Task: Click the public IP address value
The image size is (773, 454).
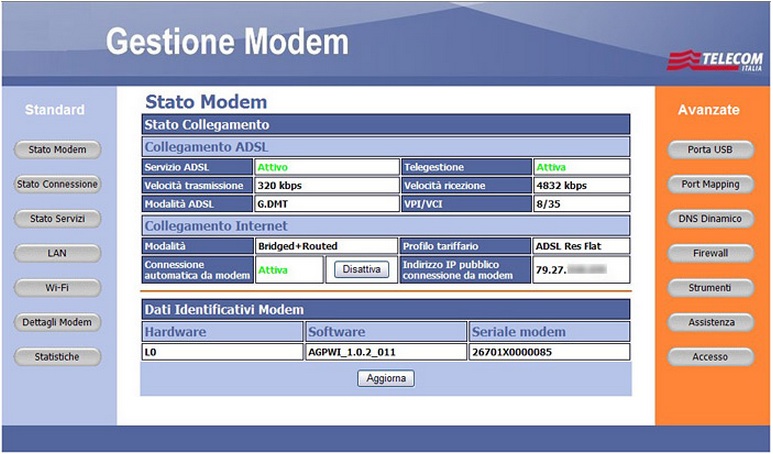Action: 582,269
